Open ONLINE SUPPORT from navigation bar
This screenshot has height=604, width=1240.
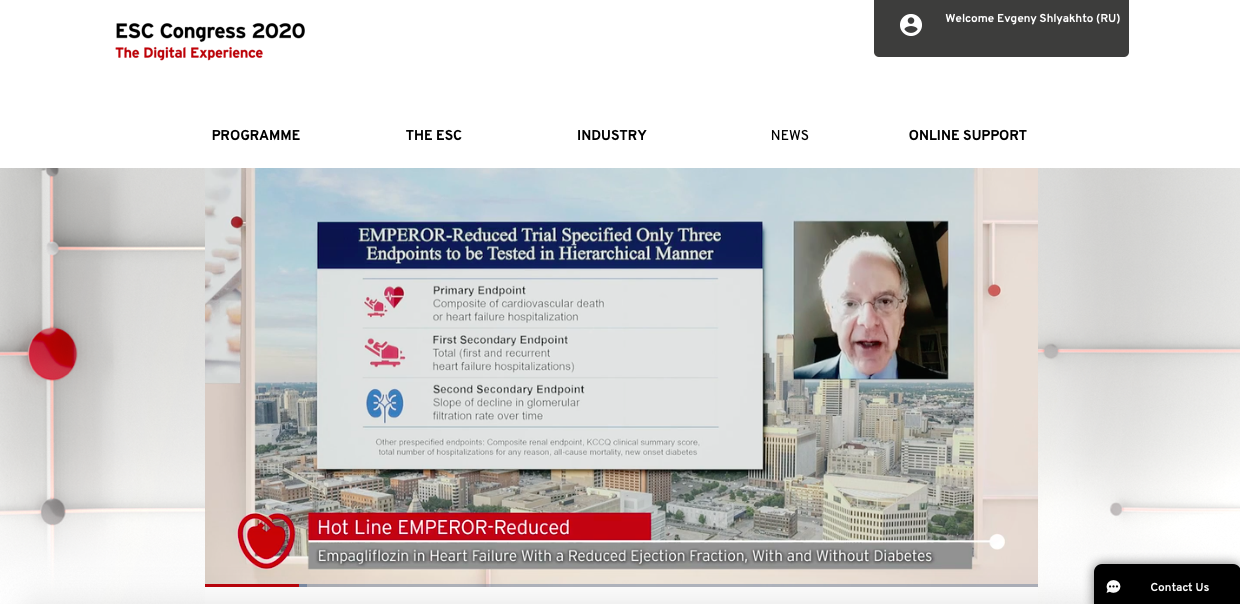pyautogui.click(x=967, y=136)
